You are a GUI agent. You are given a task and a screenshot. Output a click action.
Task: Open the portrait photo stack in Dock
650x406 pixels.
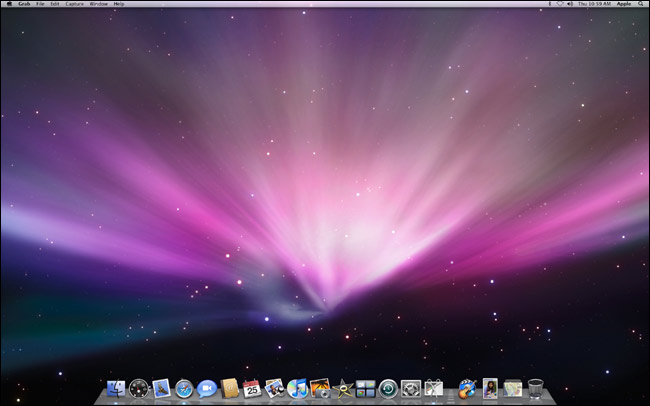pos(490,389)
